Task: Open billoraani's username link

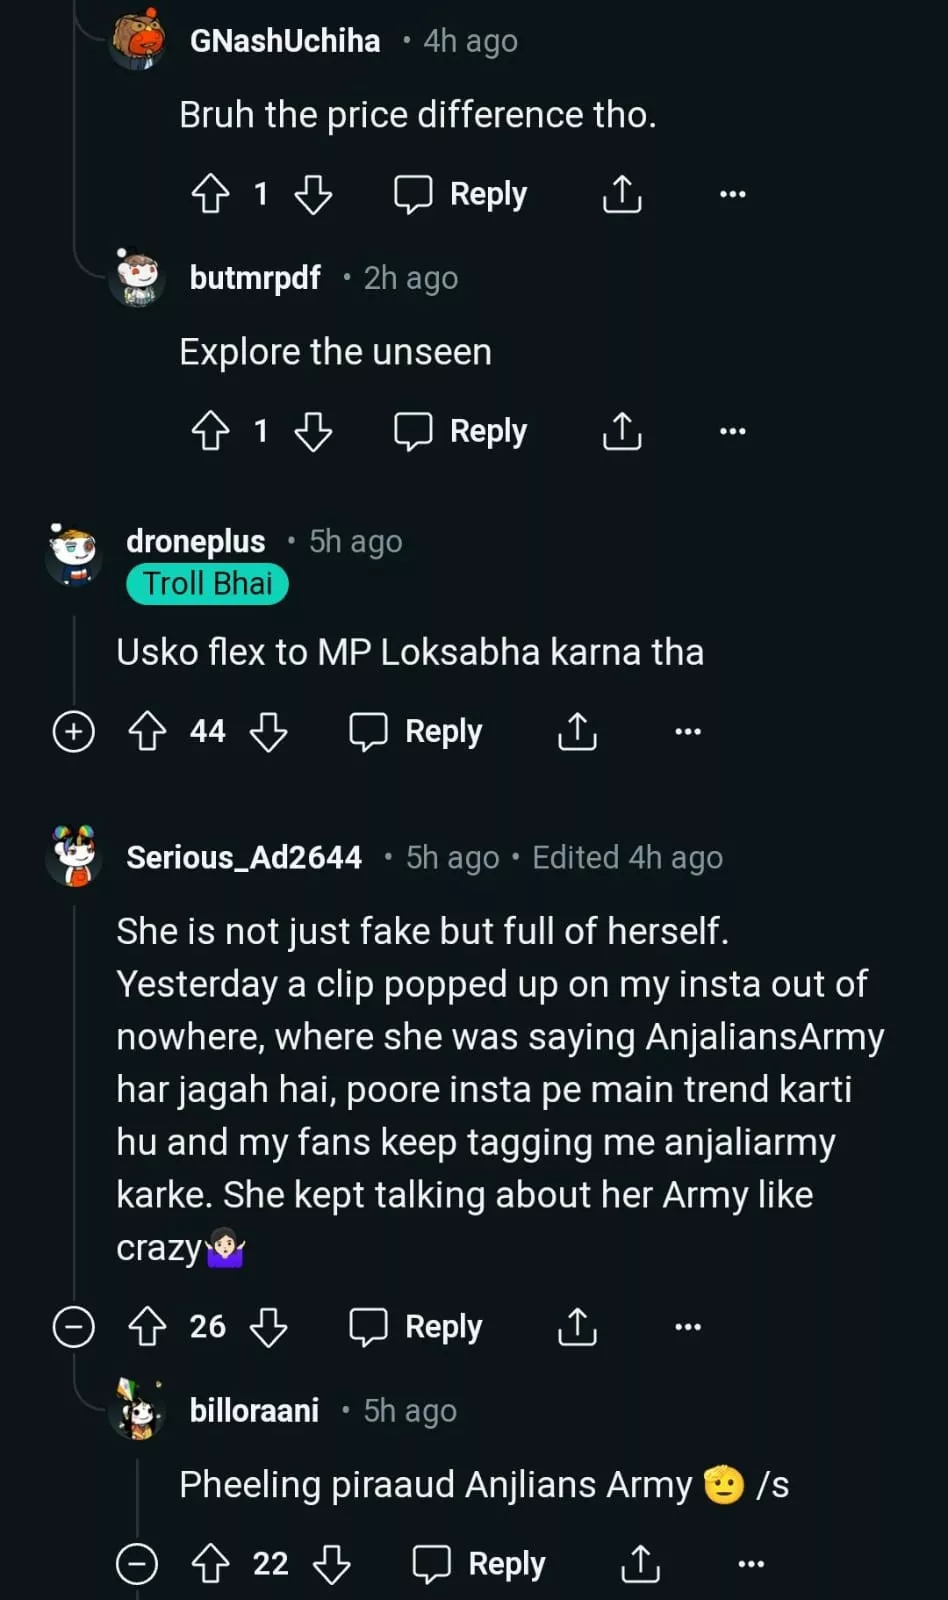Action: coord(254,1411)
